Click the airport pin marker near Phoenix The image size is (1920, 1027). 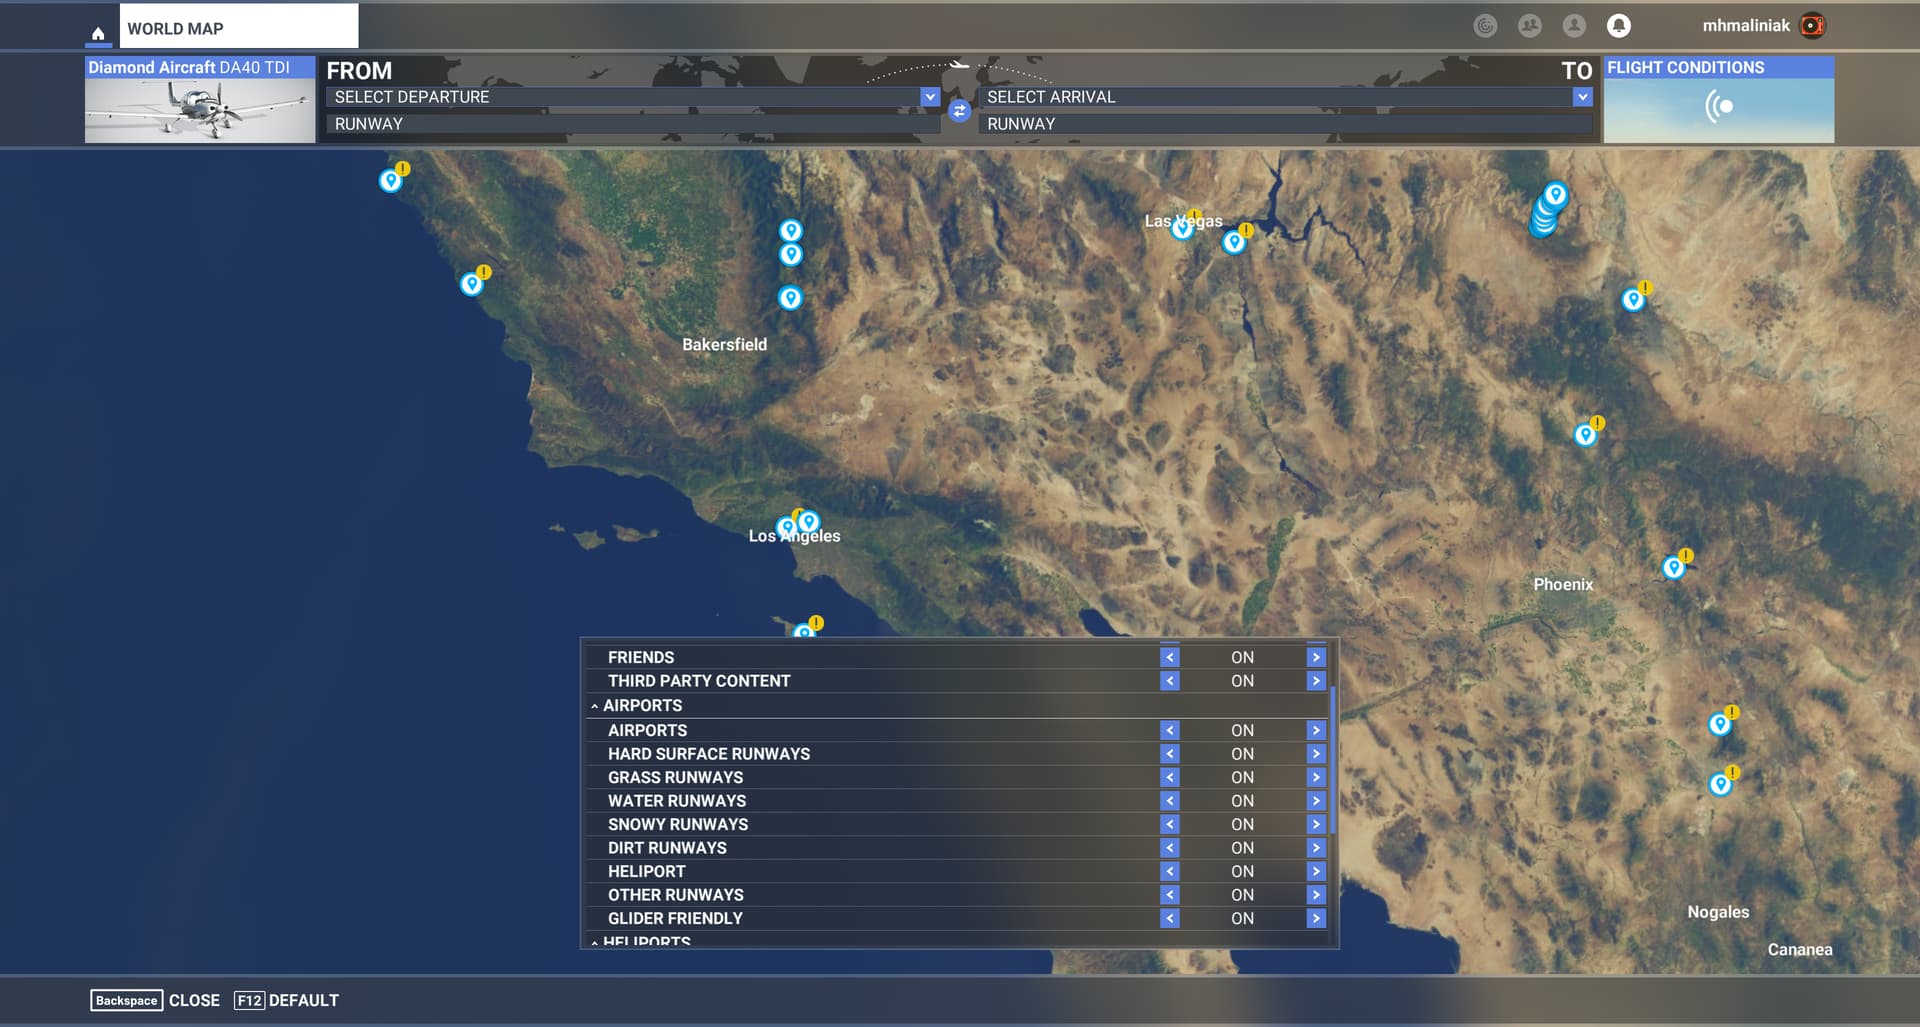coord(1673,568)
